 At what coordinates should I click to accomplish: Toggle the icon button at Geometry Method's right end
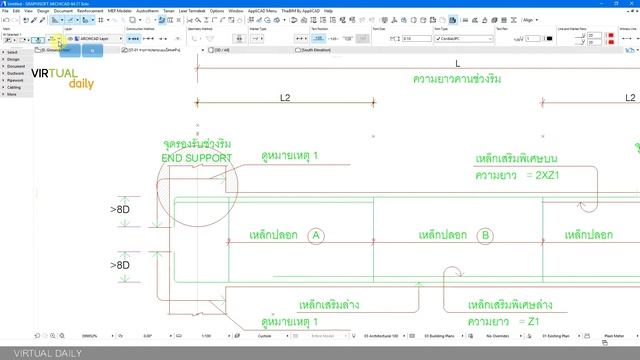tap(240, 39)
